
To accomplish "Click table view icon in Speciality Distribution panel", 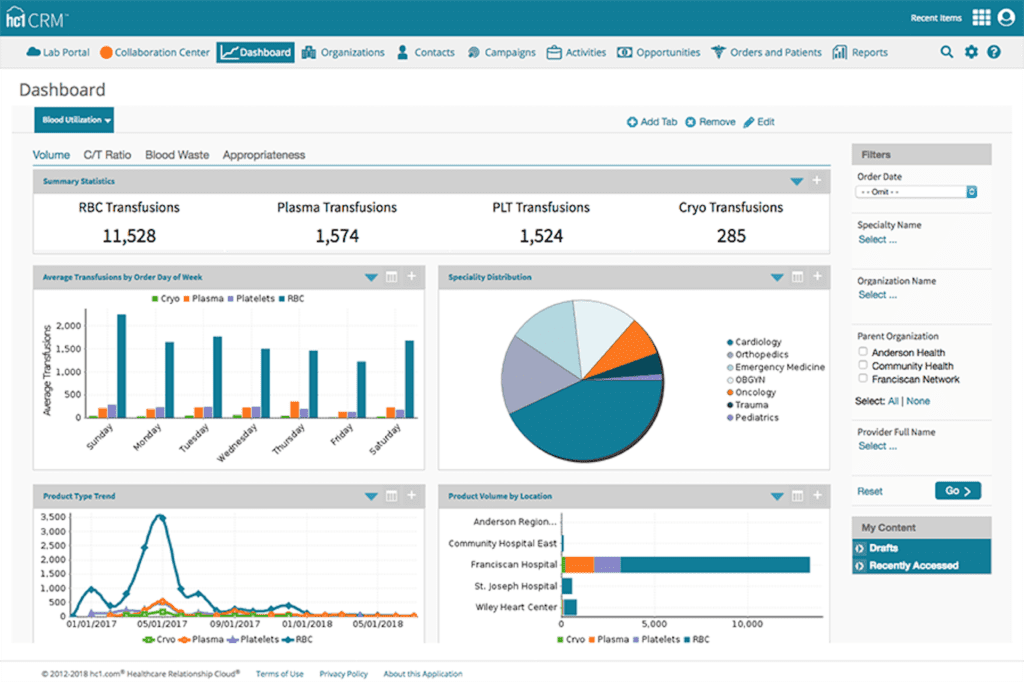I will point(797,277).
